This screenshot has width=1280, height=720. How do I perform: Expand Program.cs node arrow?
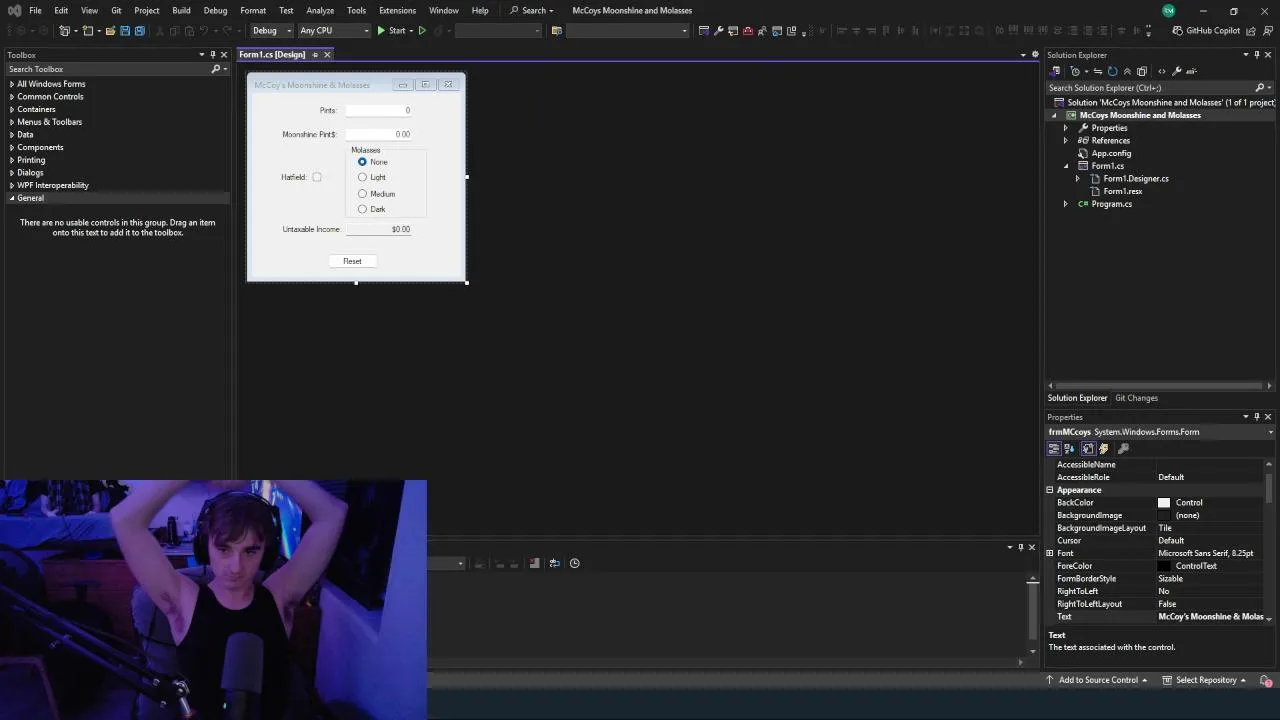coord(1066,204)
